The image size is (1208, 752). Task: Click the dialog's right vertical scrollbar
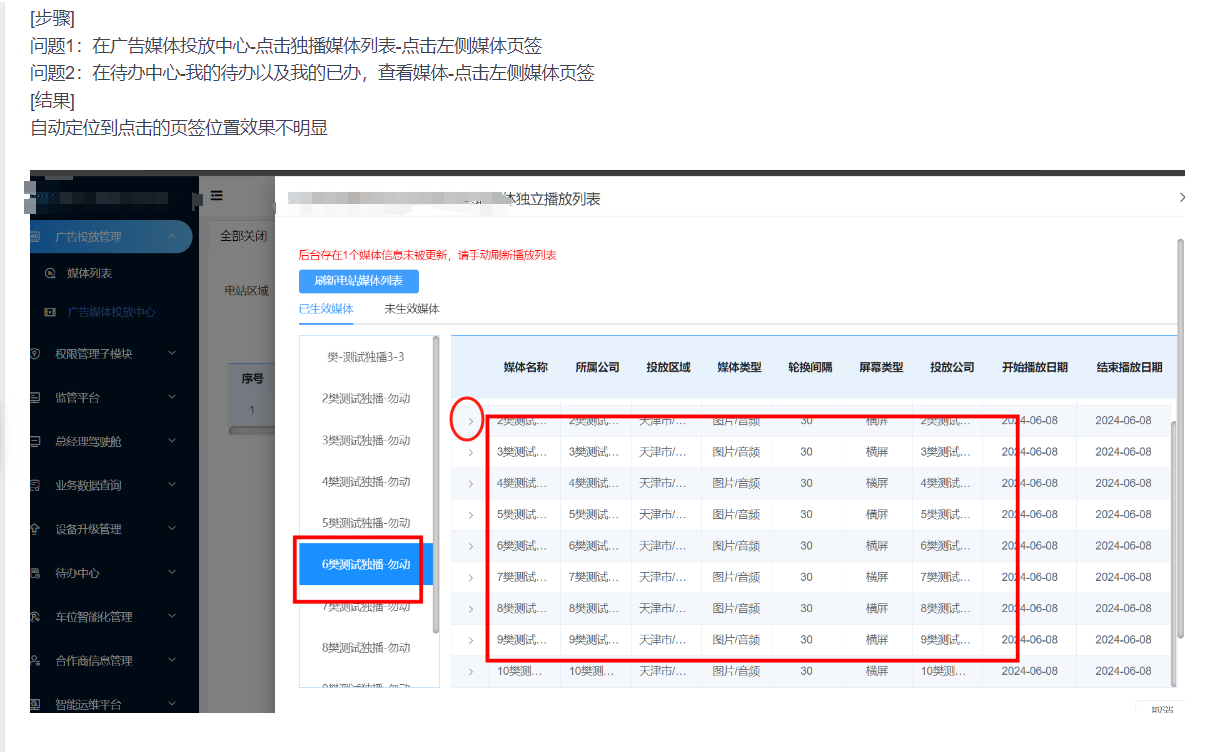(x=1181, y=436)
